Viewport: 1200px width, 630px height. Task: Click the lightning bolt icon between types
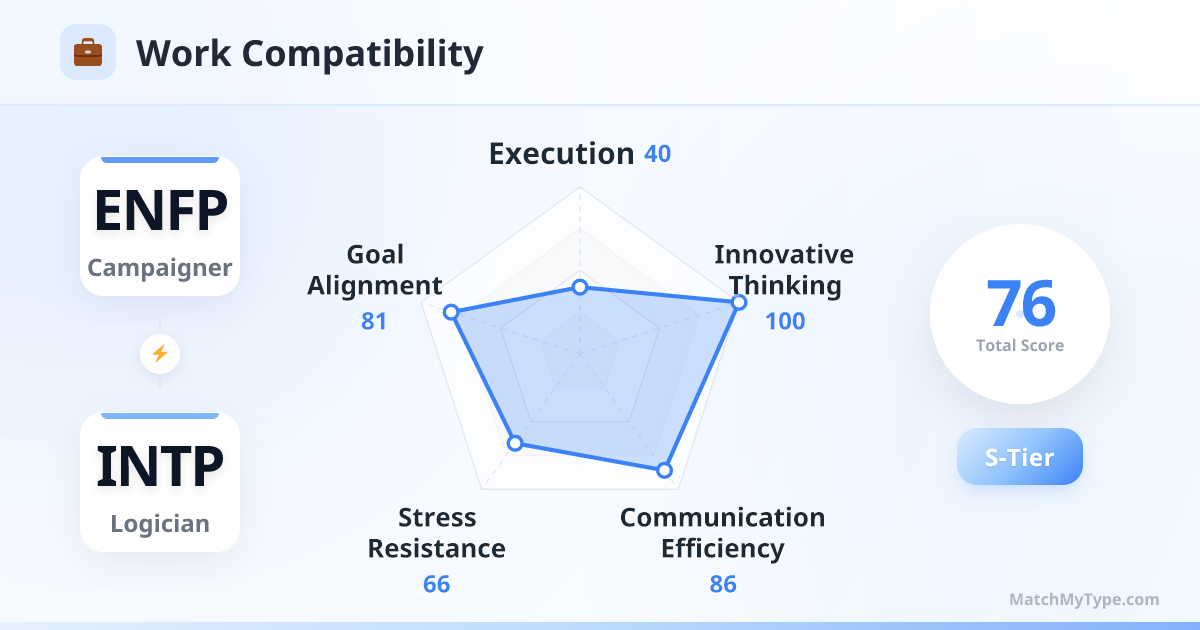[160, 353]
